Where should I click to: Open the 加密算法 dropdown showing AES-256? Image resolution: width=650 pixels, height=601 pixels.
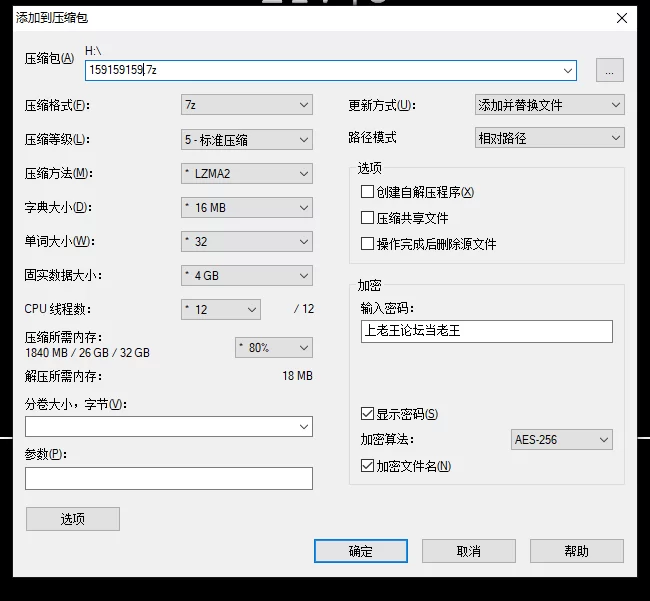[x=562, y=439]
